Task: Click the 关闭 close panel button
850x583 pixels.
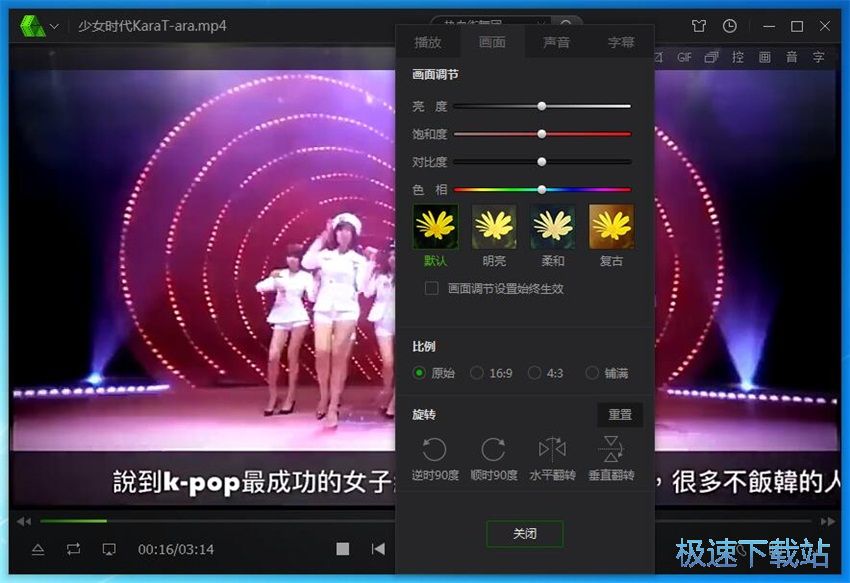Action: point(525,534)
